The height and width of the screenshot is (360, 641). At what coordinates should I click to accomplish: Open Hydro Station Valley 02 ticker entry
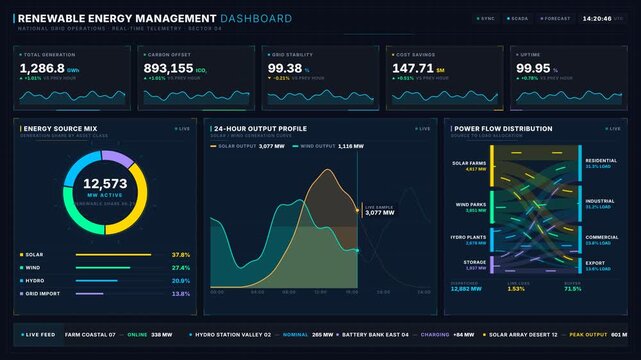[261, 335]
